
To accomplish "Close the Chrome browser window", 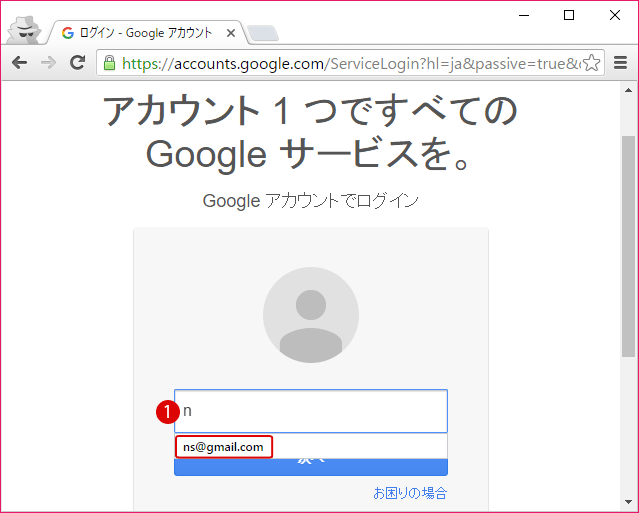I will tap(615, 15).
